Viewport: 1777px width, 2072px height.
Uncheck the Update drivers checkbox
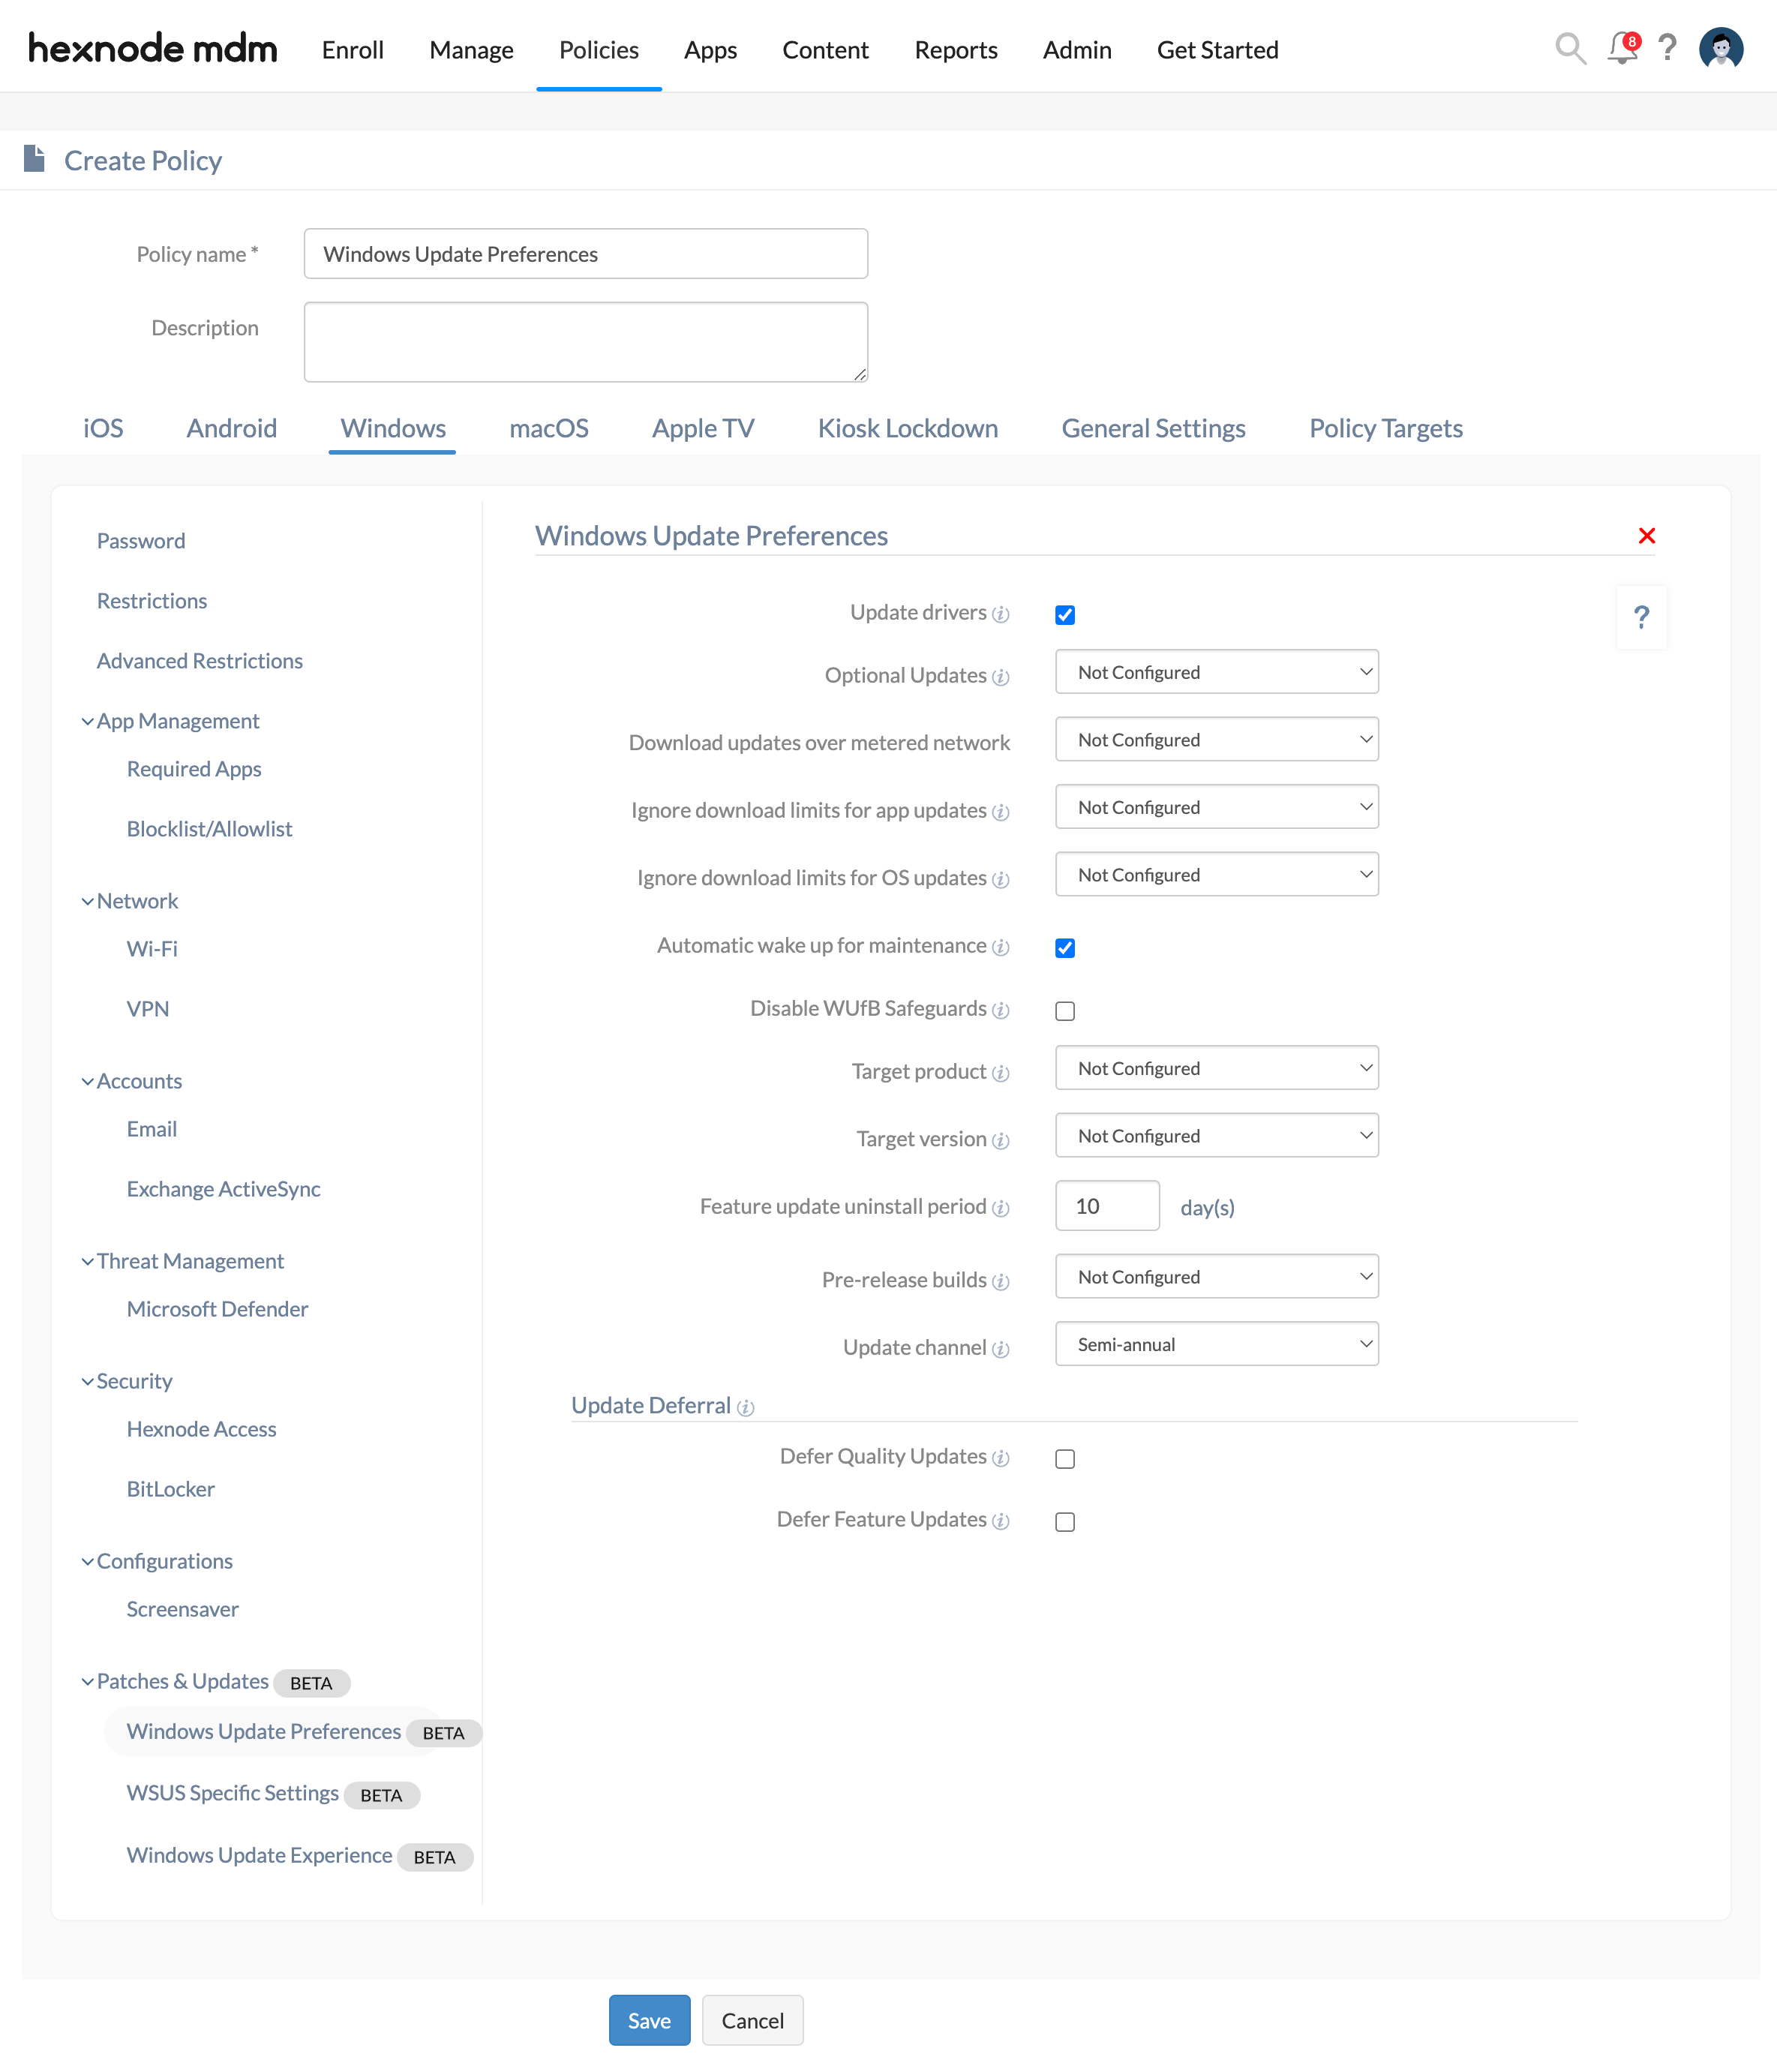pyautogui.click(x=1065, y=614)
